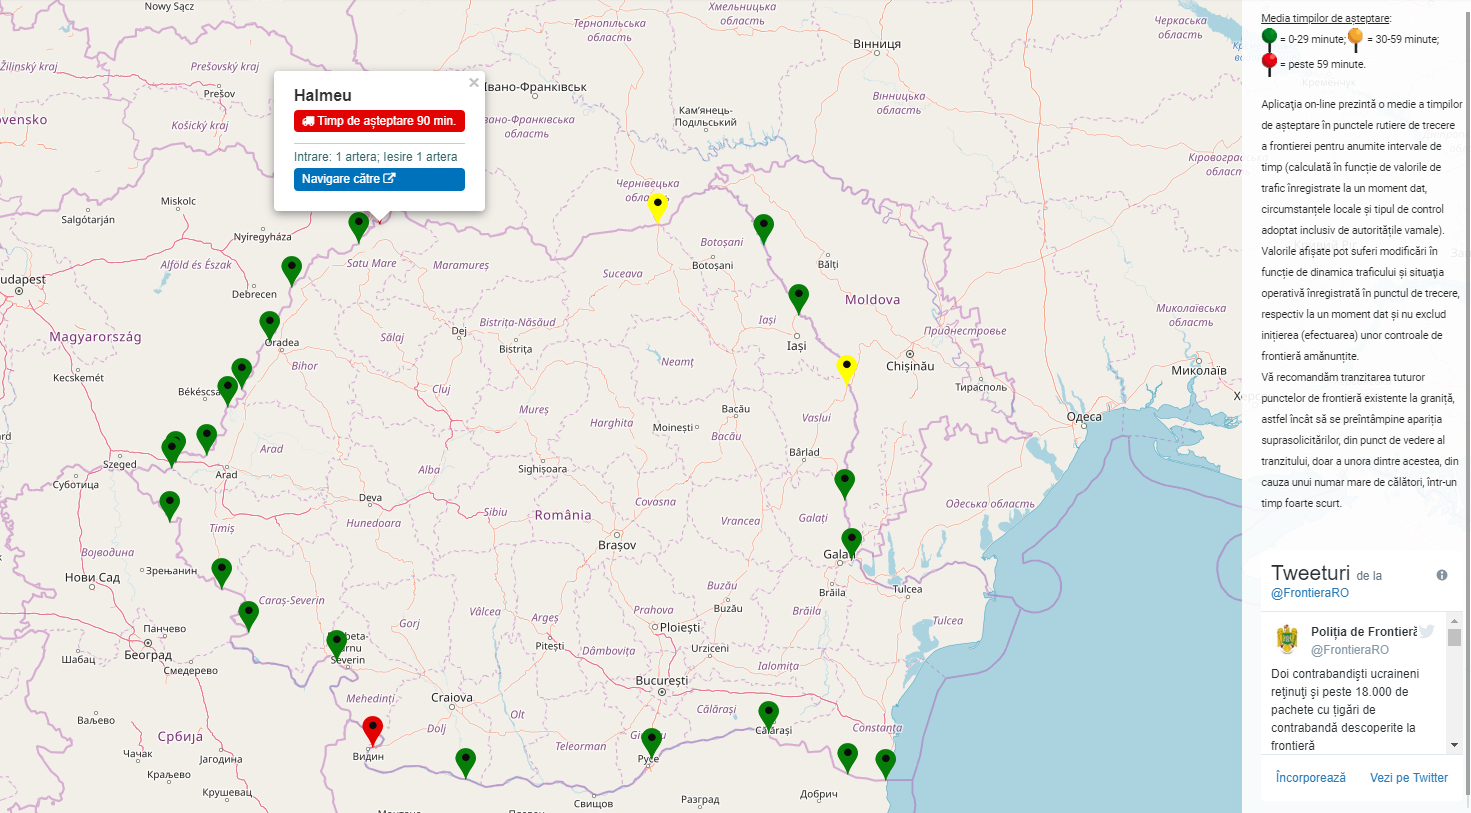Open the Vezi pe Twitter link
Screen dimensions: 1471x813
1408,778
